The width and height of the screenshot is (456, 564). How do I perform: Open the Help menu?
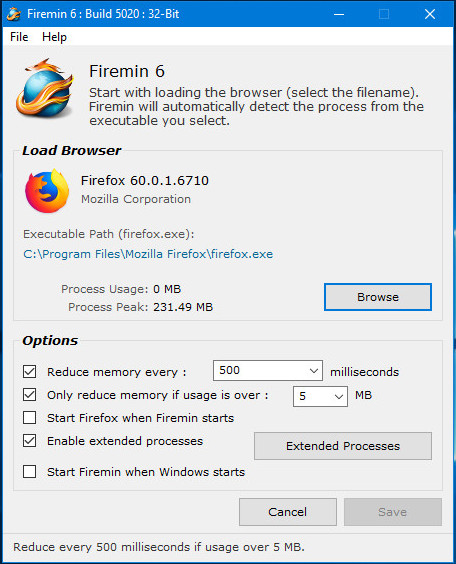(54, 37)
